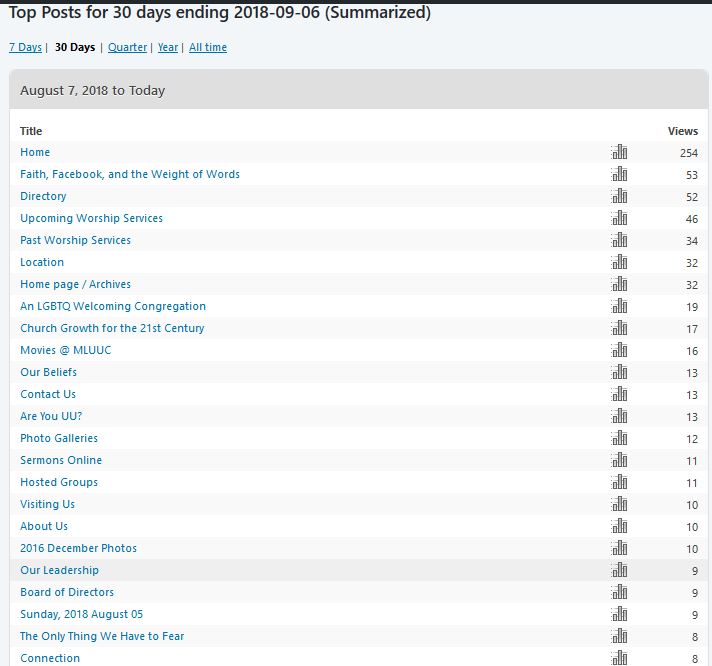
Task: View stats chart for Photo Galleries
Action: tap(619, 438)
